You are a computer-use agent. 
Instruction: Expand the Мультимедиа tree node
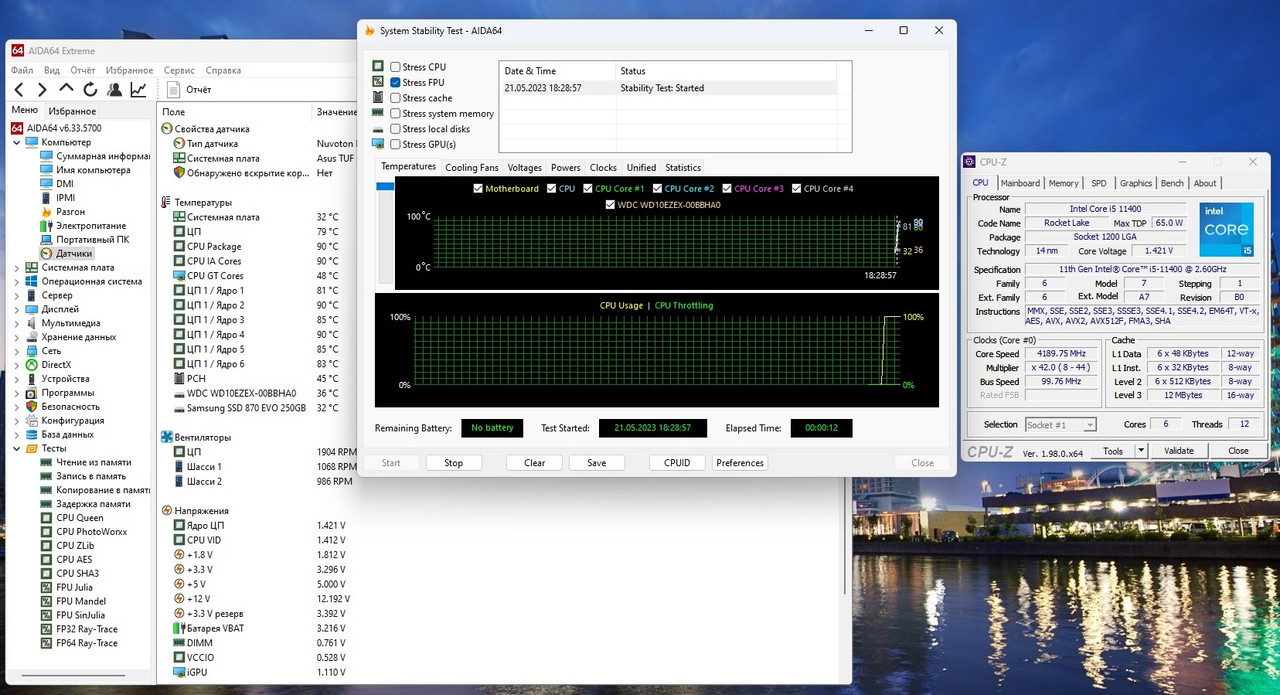coord(16,323)
